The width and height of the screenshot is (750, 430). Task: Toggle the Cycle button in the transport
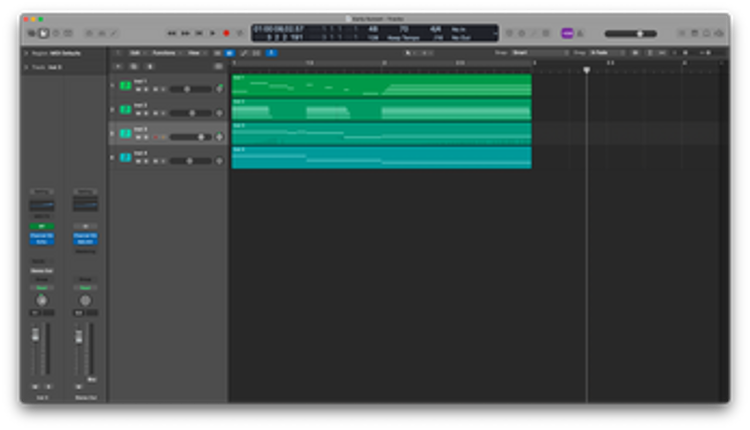pyautogui.click(x=239, y=33)
